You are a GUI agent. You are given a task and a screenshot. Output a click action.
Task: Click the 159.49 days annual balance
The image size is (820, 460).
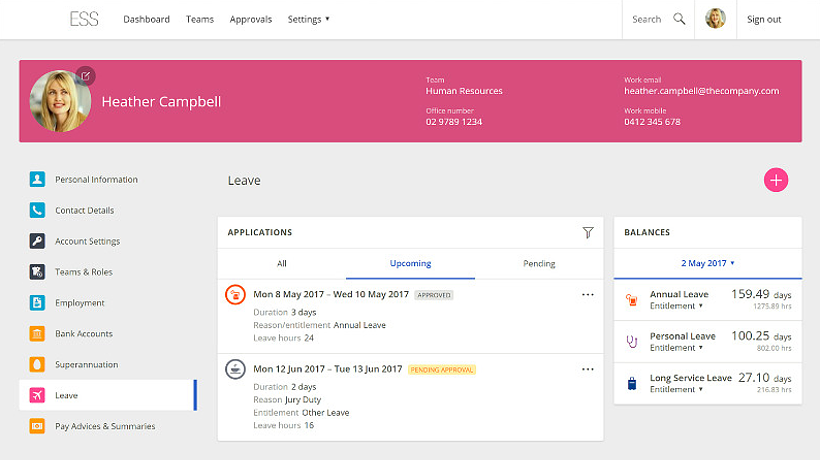pyautogui.click(x=761, y=294)
